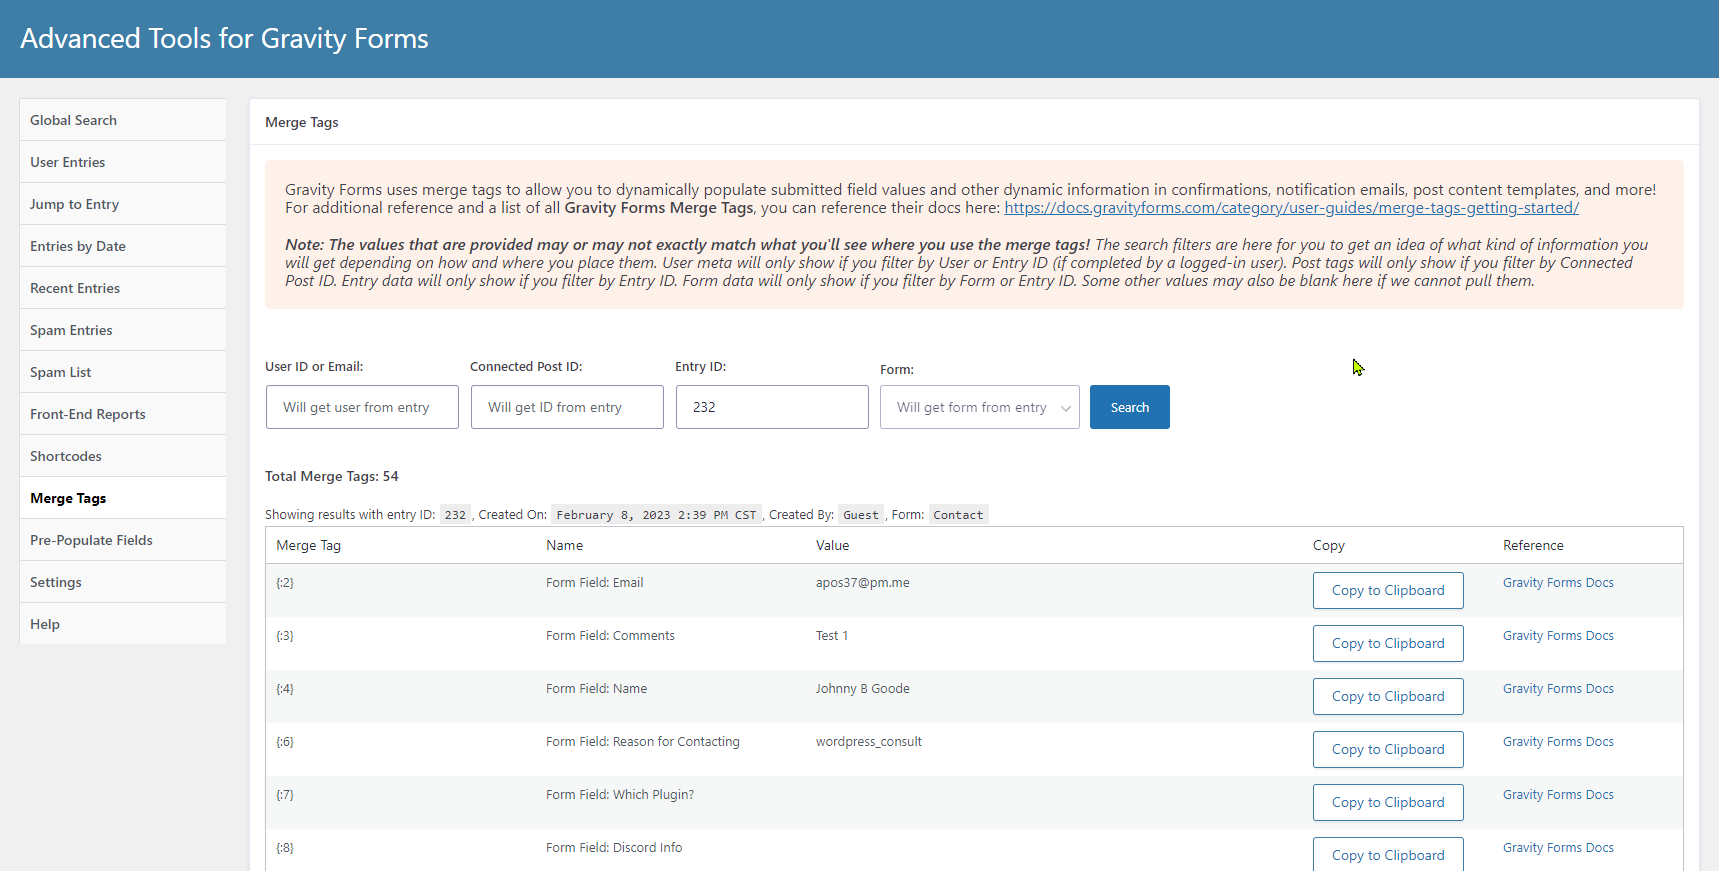Screen dimensions: 1719x871
Task: Go to Jump to Entry page
Action: [122, 204]
